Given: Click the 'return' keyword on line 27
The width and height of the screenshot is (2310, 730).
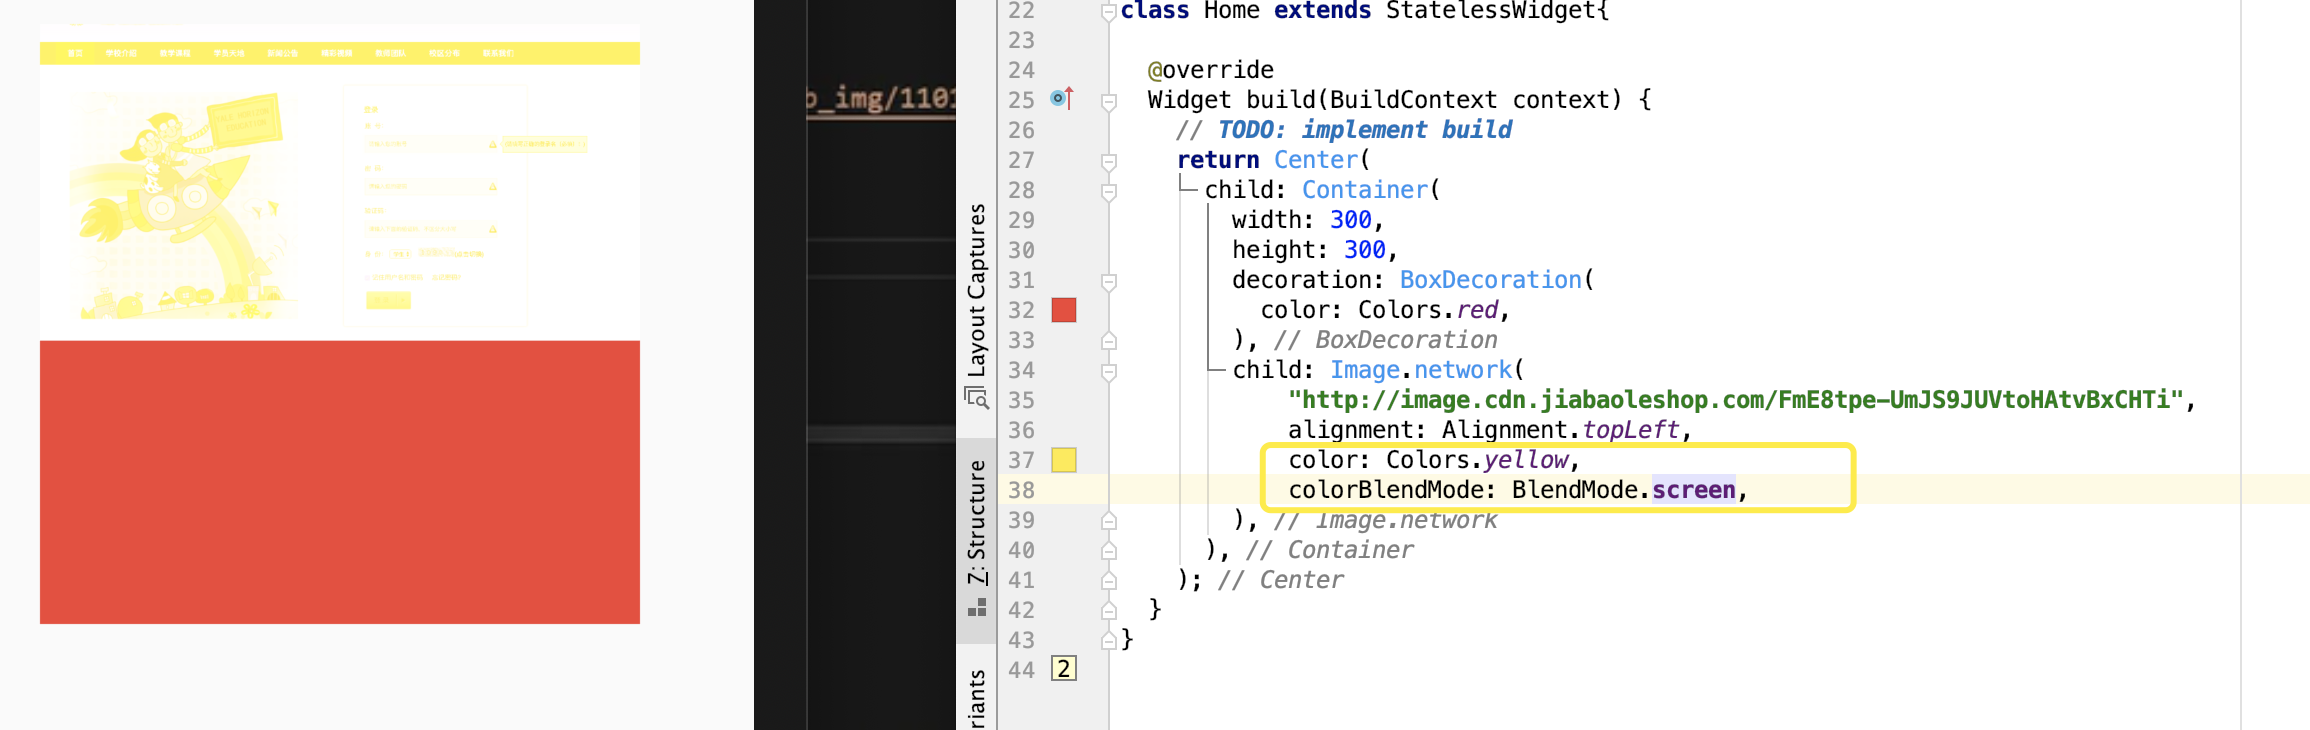Looking at the screenshot, I should [x=1217, y=160].
